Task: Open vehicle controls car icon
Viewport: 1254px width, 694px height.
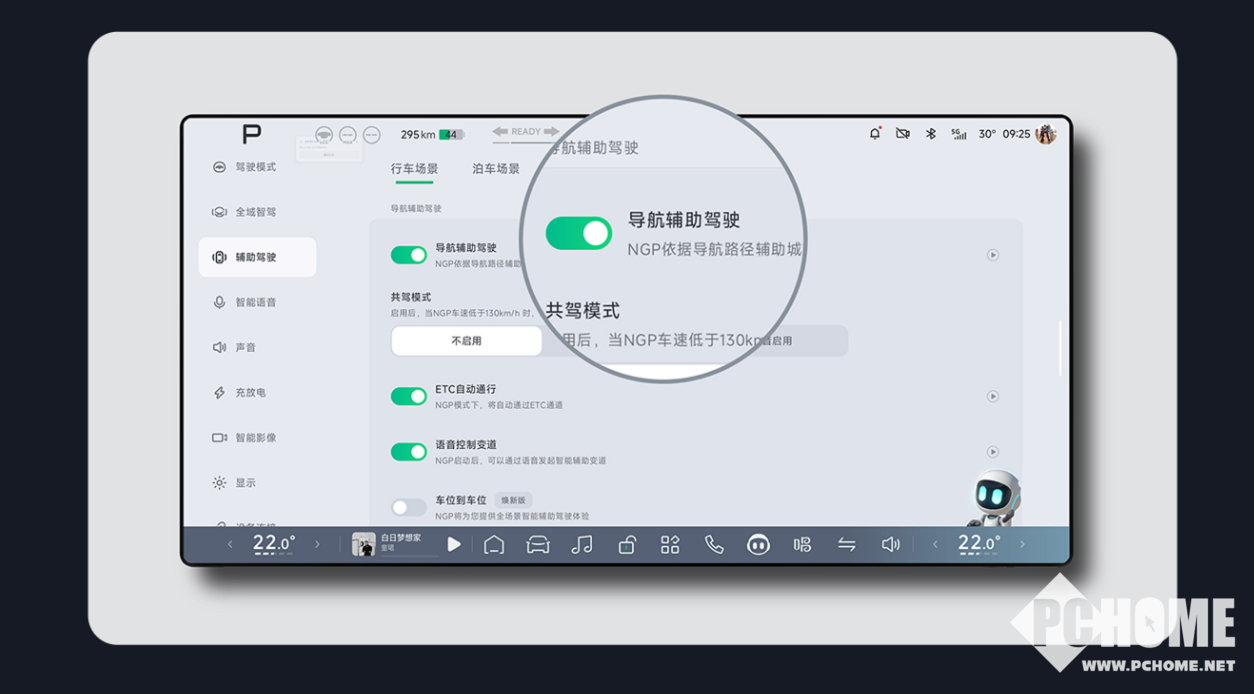Action: click(538, 544)
